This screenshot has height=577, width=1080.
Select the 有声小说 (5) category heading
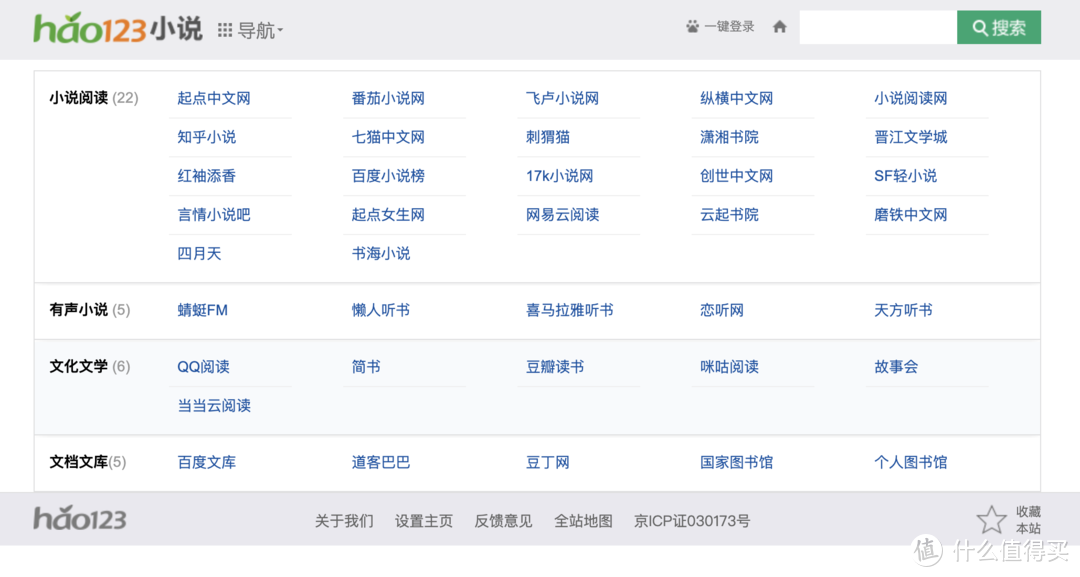tap(90, 311)
